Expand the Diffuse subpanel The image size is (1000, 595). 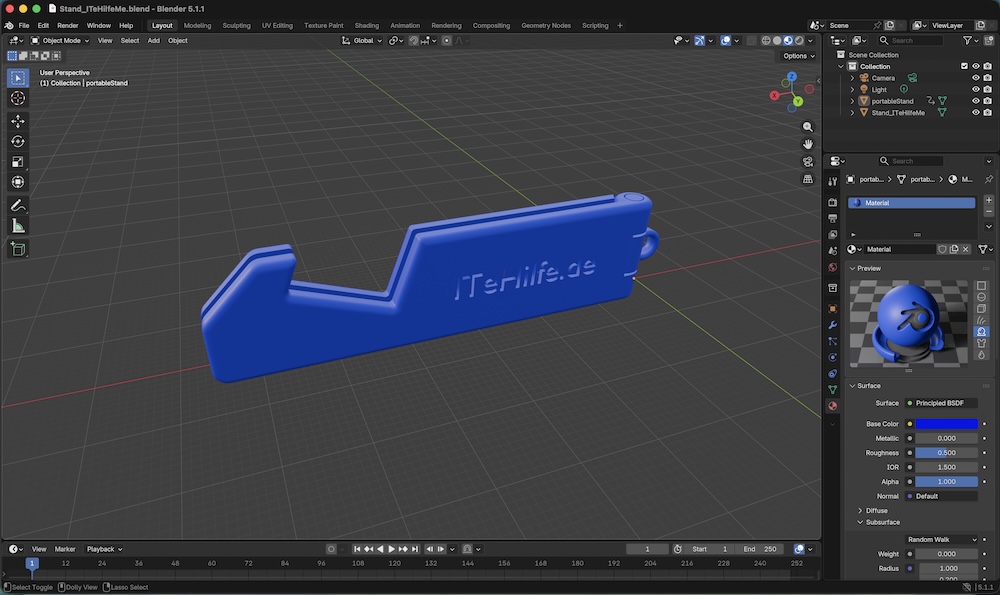point(860,511)
